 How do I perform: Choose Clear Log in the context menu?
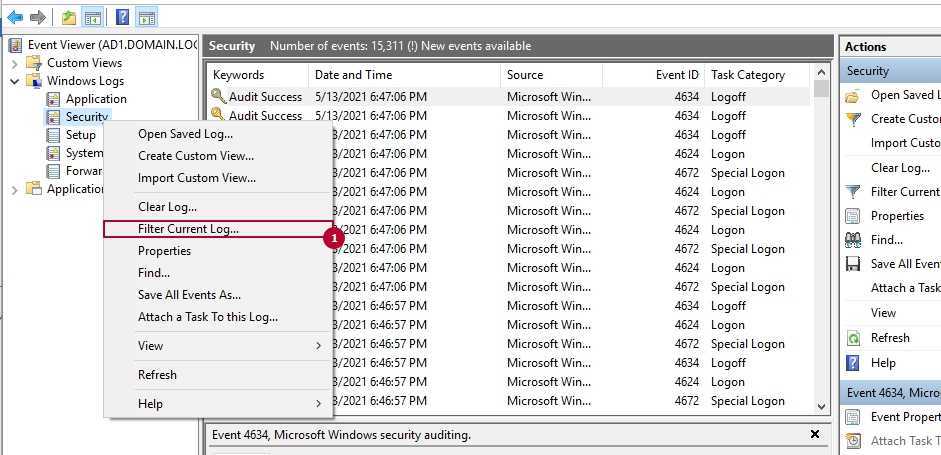pyautogui.click(x=167, y=207)
